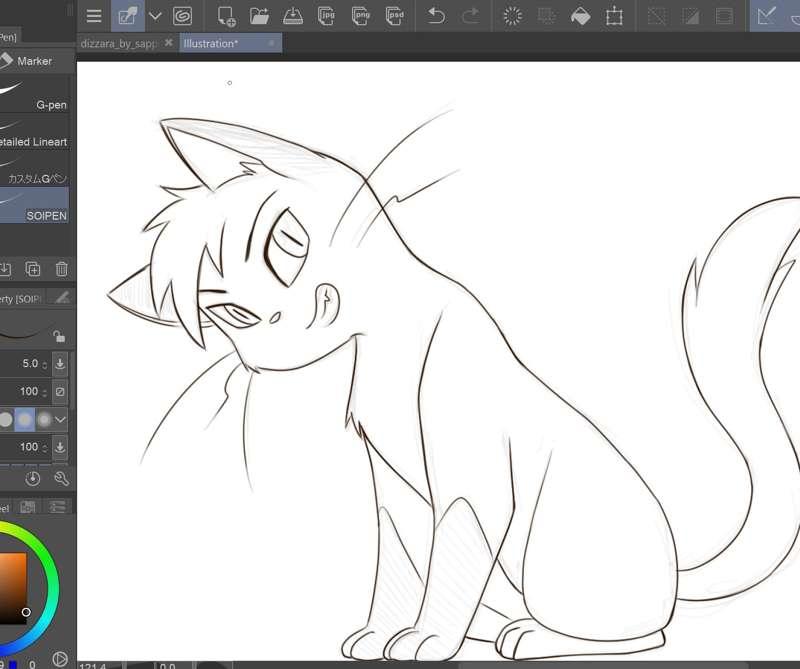Select the カスタムGペン sub tool
The image size is (800, 669).
[x=34, y=168]
